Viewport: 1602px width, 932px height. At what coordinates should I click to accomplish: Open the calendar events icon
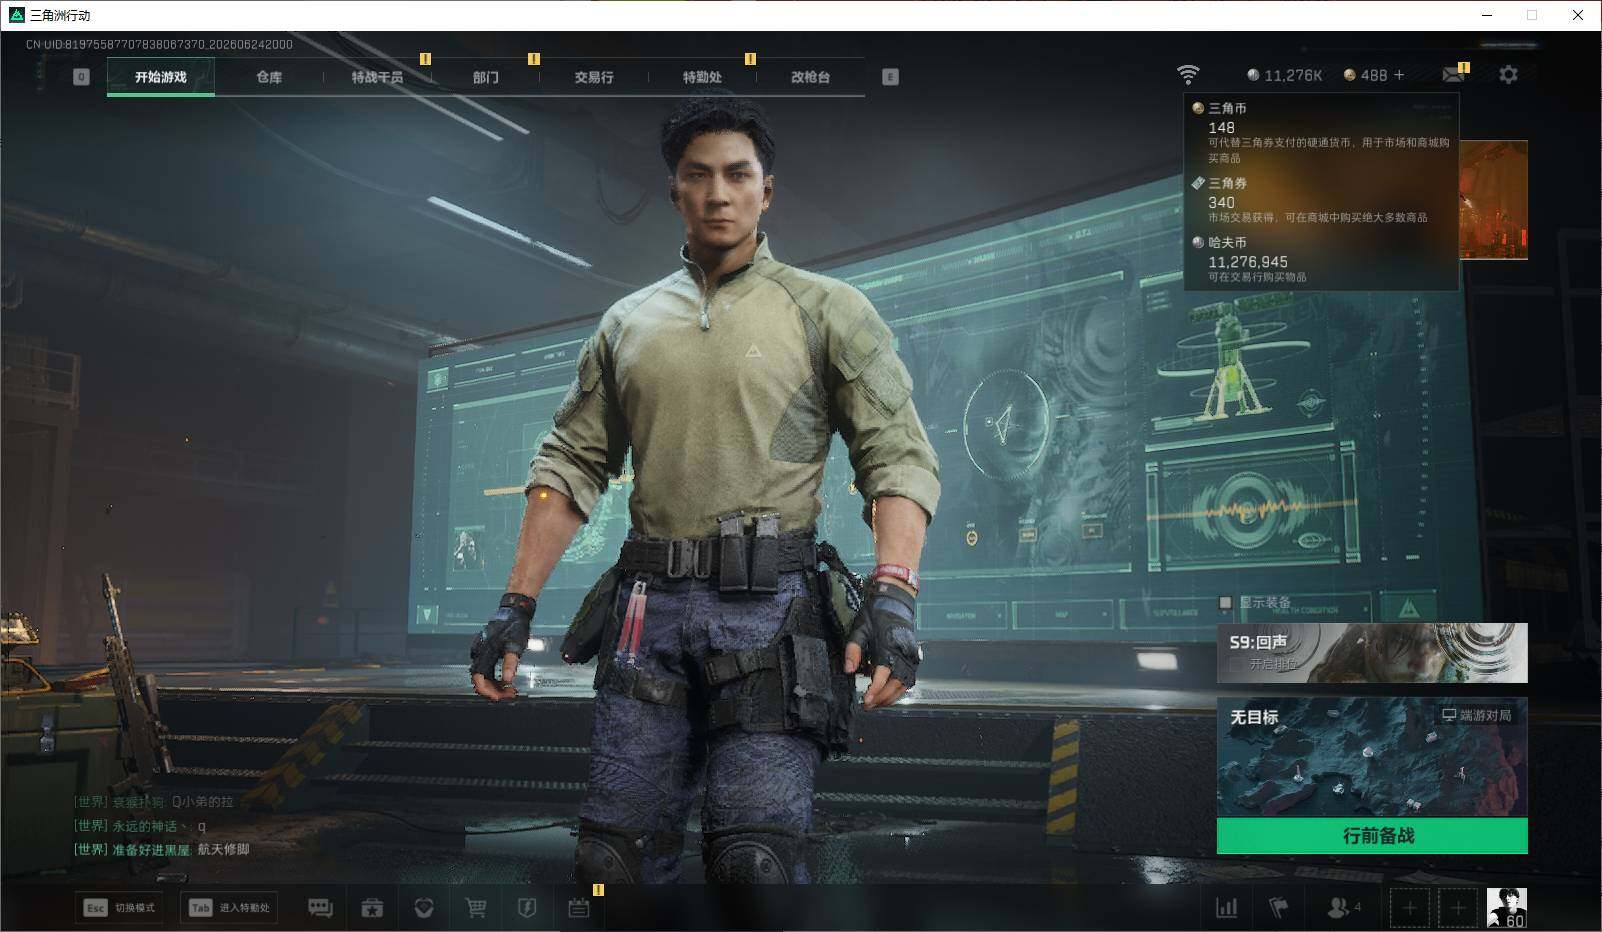click(579, 908)
